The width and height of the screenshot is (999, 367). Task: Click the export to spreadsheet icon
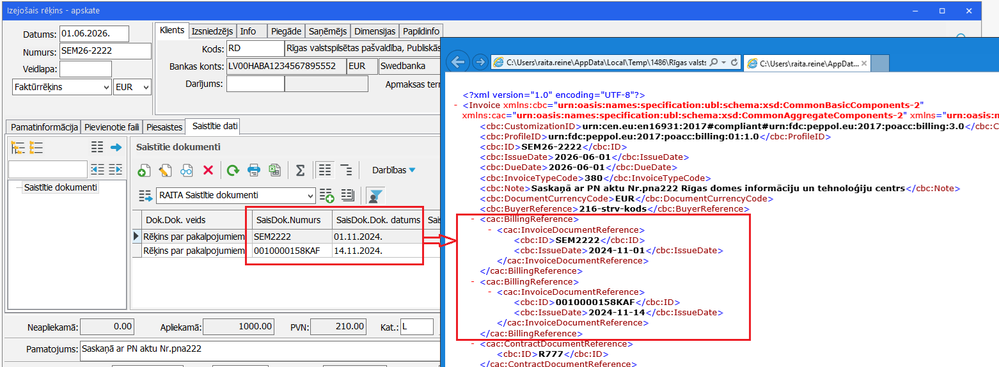click(275, 170)
